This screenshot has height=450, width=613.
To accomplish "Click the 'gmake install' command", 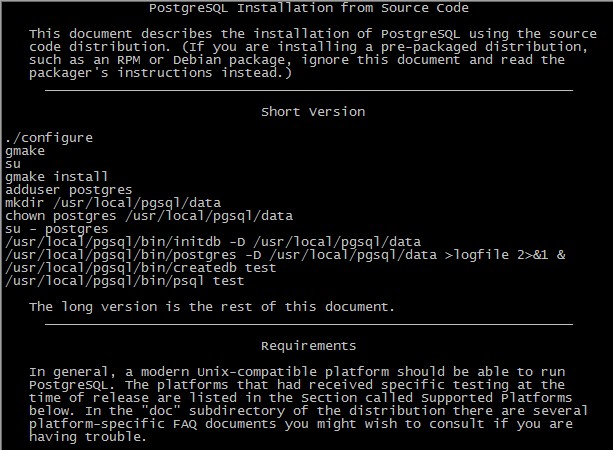I will pyautogui.click(x=57, y=177).
